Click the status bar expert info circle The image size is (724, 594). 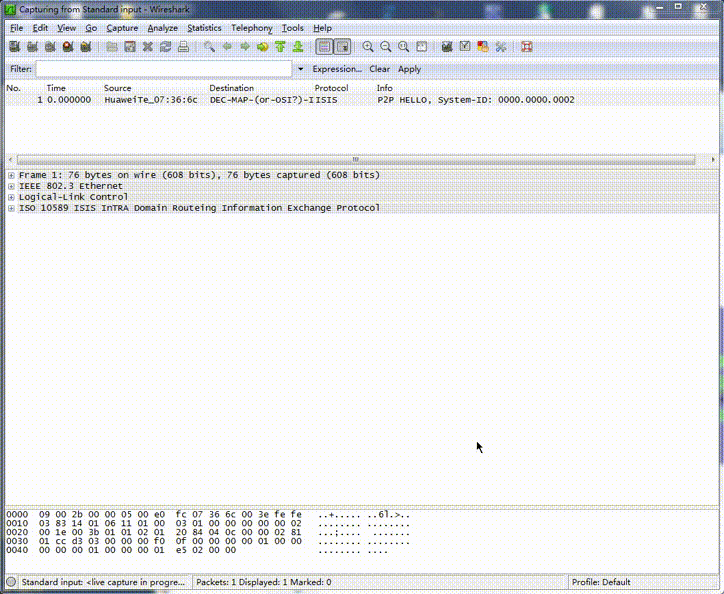[x=12, y=582]
